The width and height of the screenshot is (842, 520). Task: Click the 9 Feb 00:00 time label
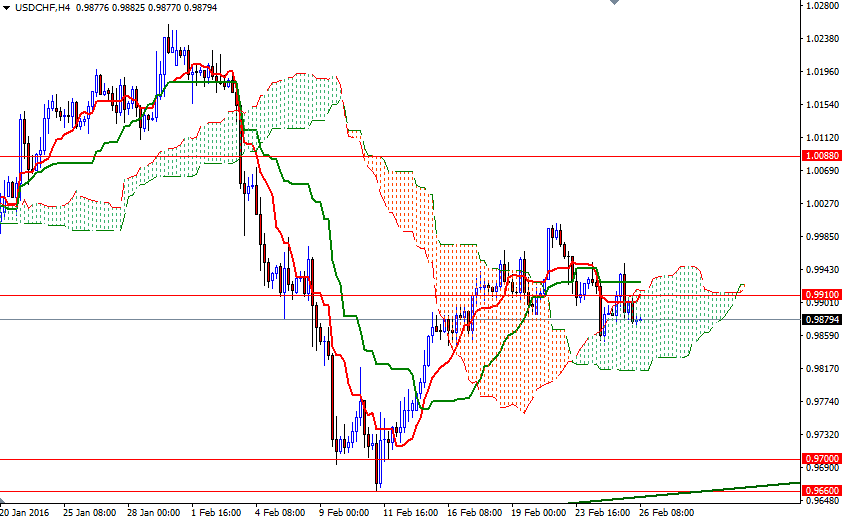(344, 512)
